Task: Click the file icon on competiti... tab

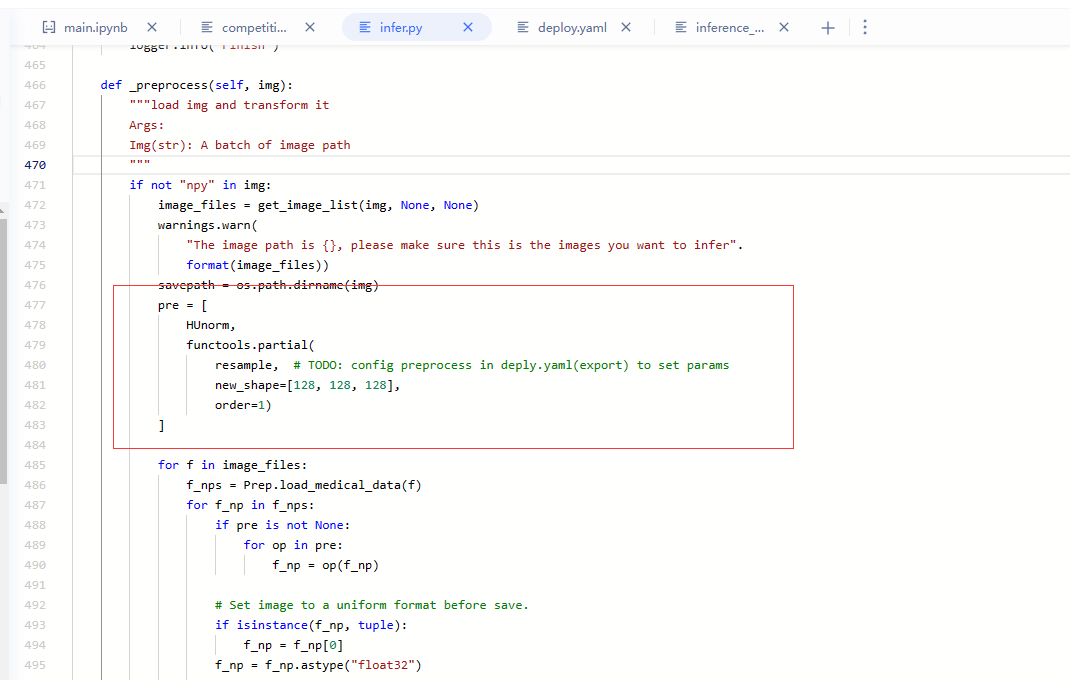Action: tap(207, 27)
